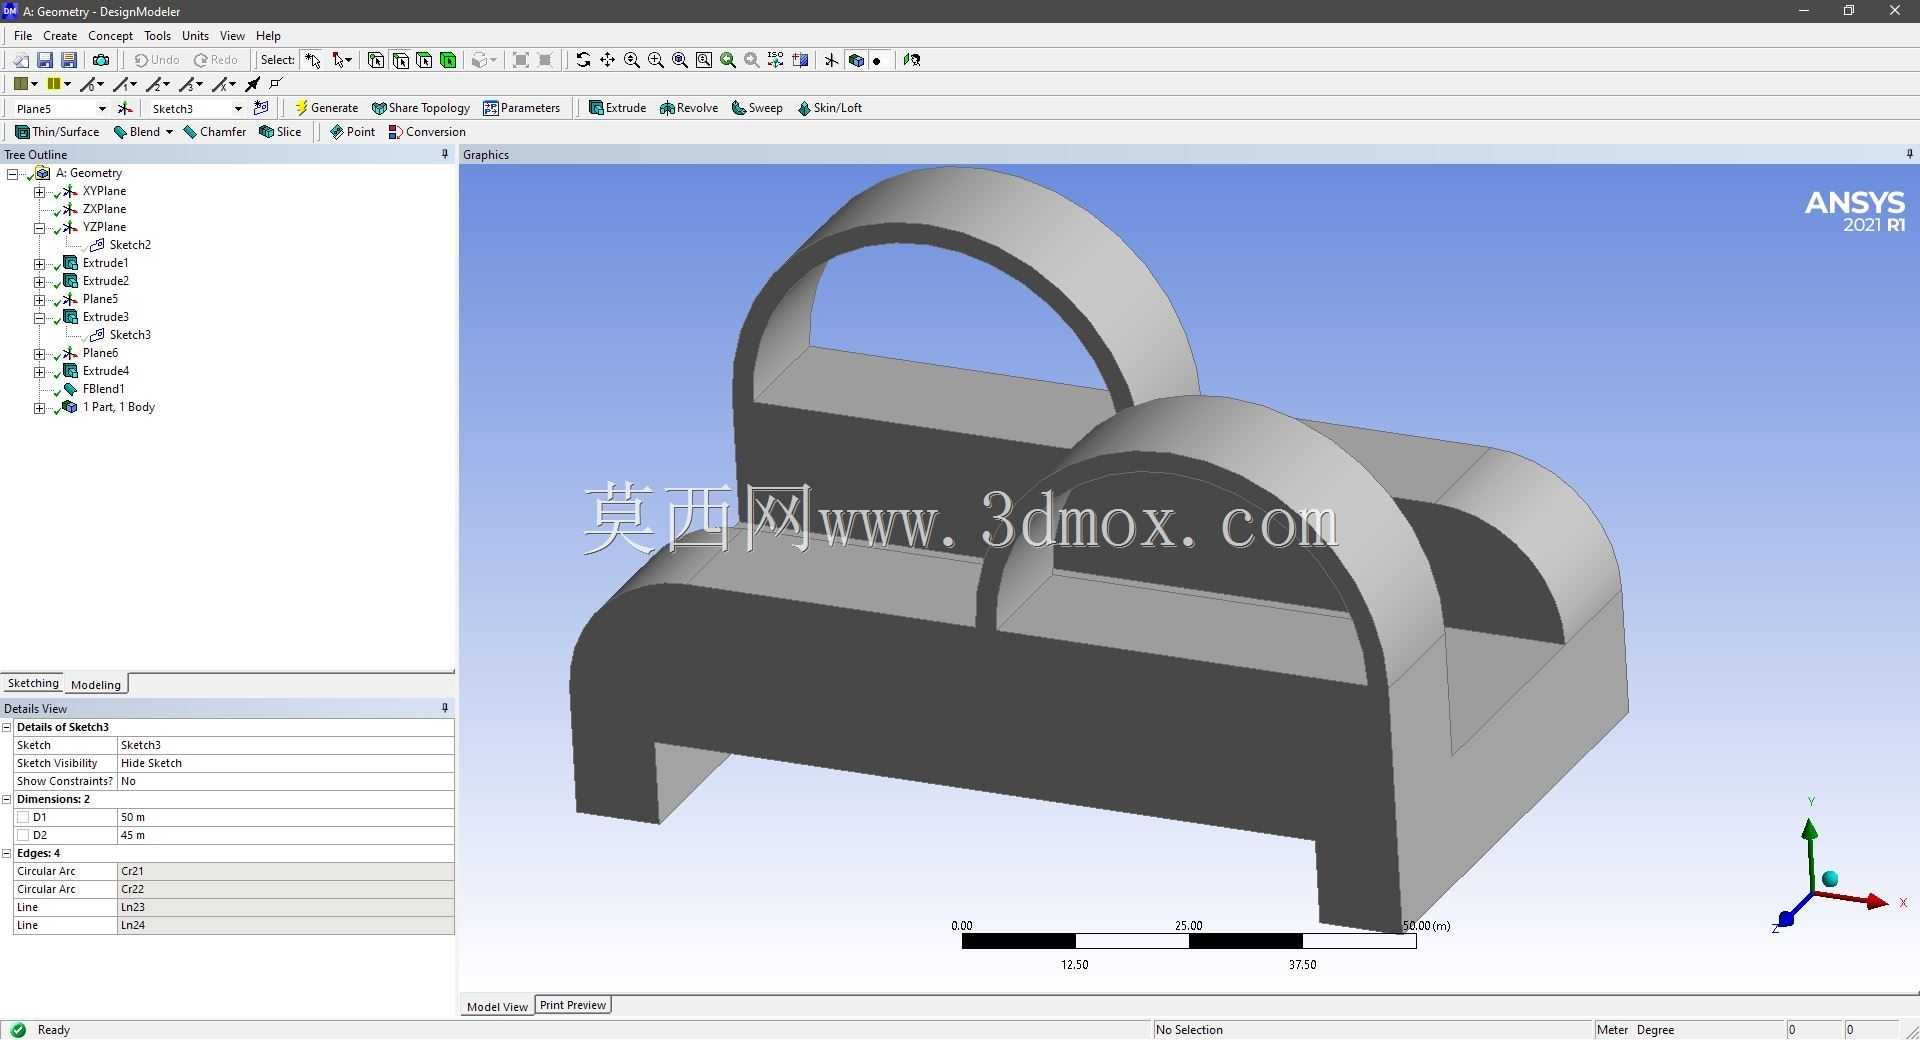Choose the body selection filter

pos(448,60)
